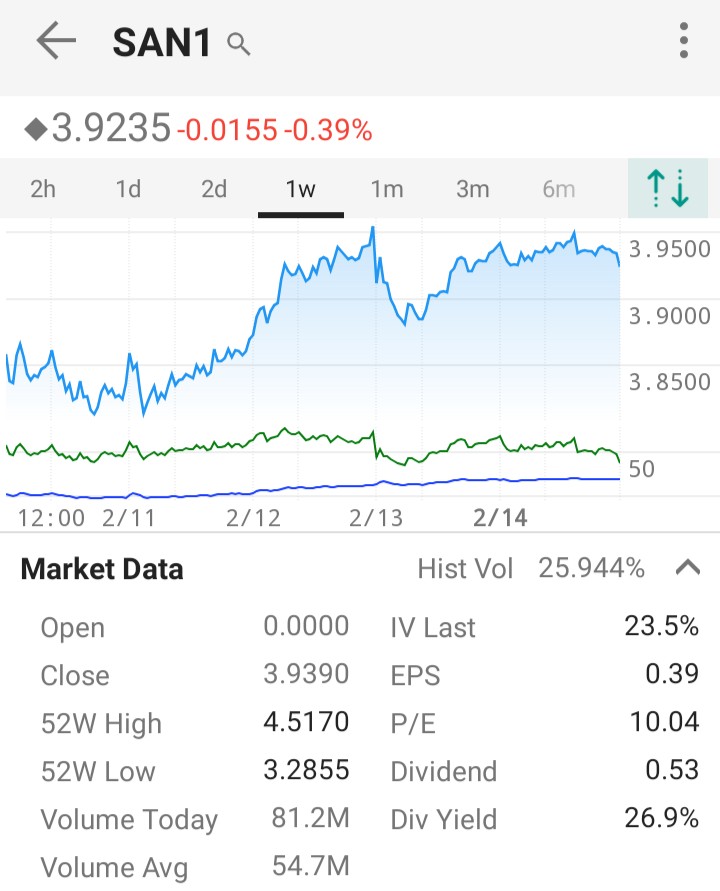Show the 1m chart range
Screen dimensions: 720x891
click(386, 189)
